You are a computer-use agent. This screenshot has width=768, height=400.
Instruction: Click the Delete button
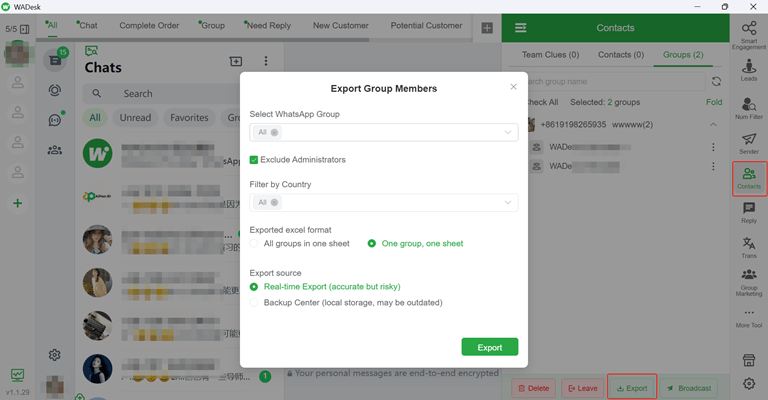pyautogui.click(x=533, y=388)
